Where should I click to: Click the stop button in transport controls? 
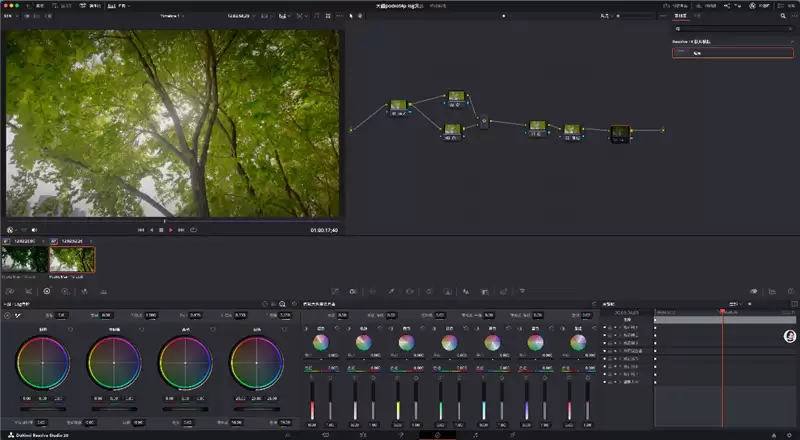tap(161, 230)
